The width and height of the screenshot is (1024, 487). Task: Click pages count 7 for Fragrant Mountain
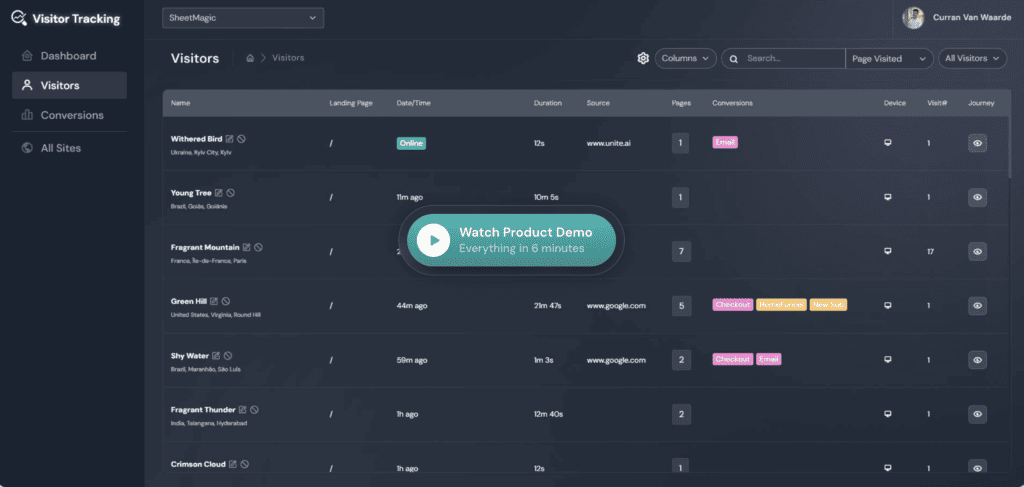click(680, 251)
